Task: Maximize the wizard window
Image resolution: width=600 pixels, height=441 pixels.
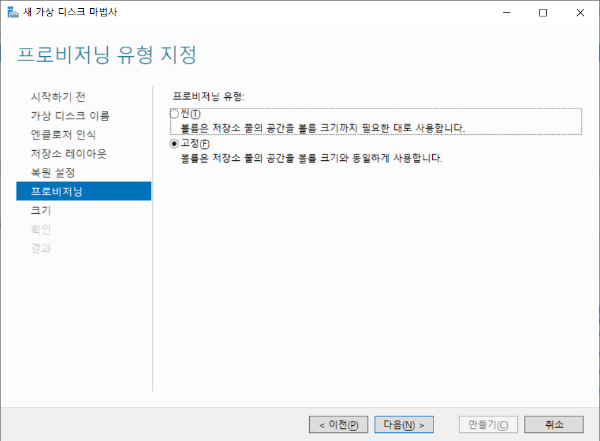Action: [543, 13]
